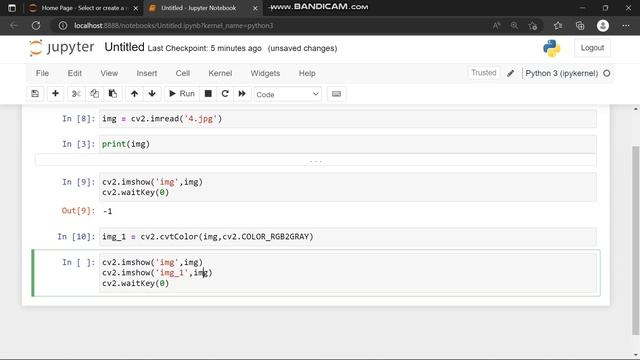640x360 pixels.
Task: Open browser settings and more menu
Action: (626, 26)
